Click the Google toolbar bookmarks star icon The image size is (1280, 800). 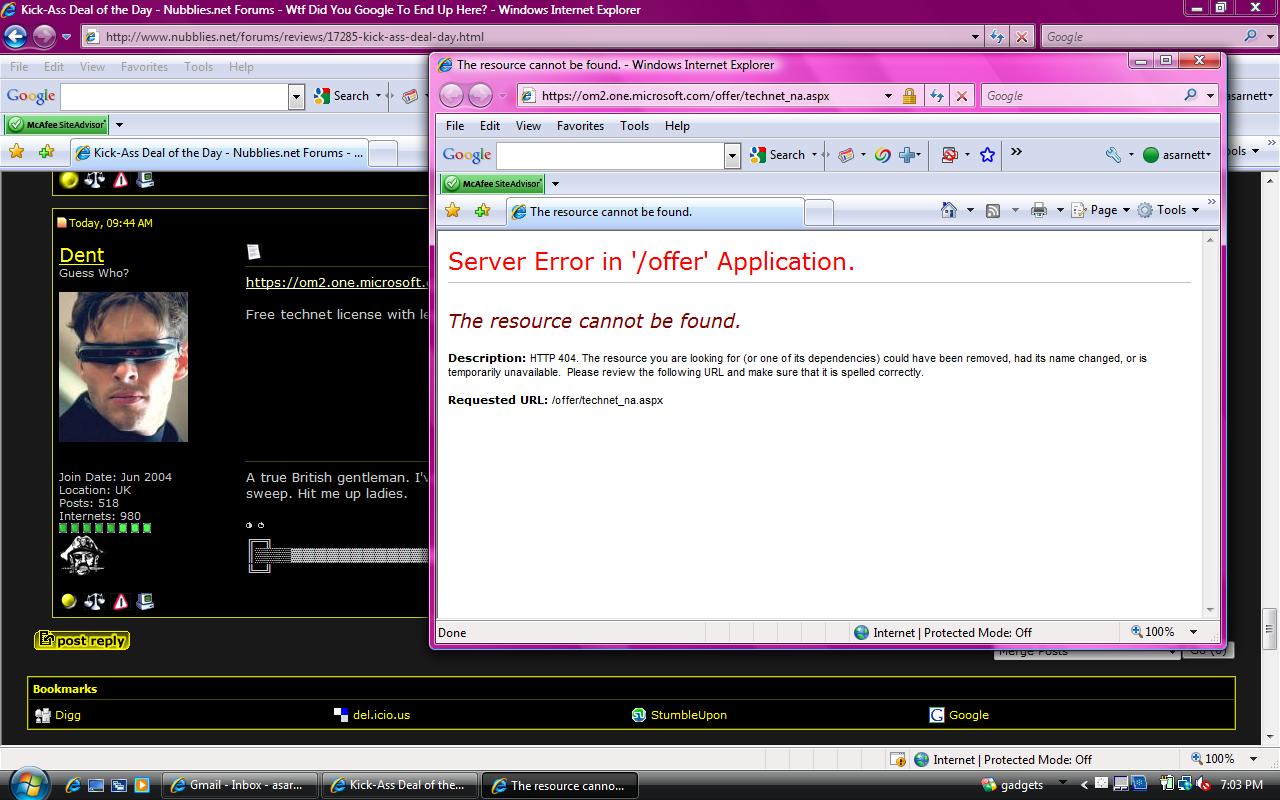(987, 155)
